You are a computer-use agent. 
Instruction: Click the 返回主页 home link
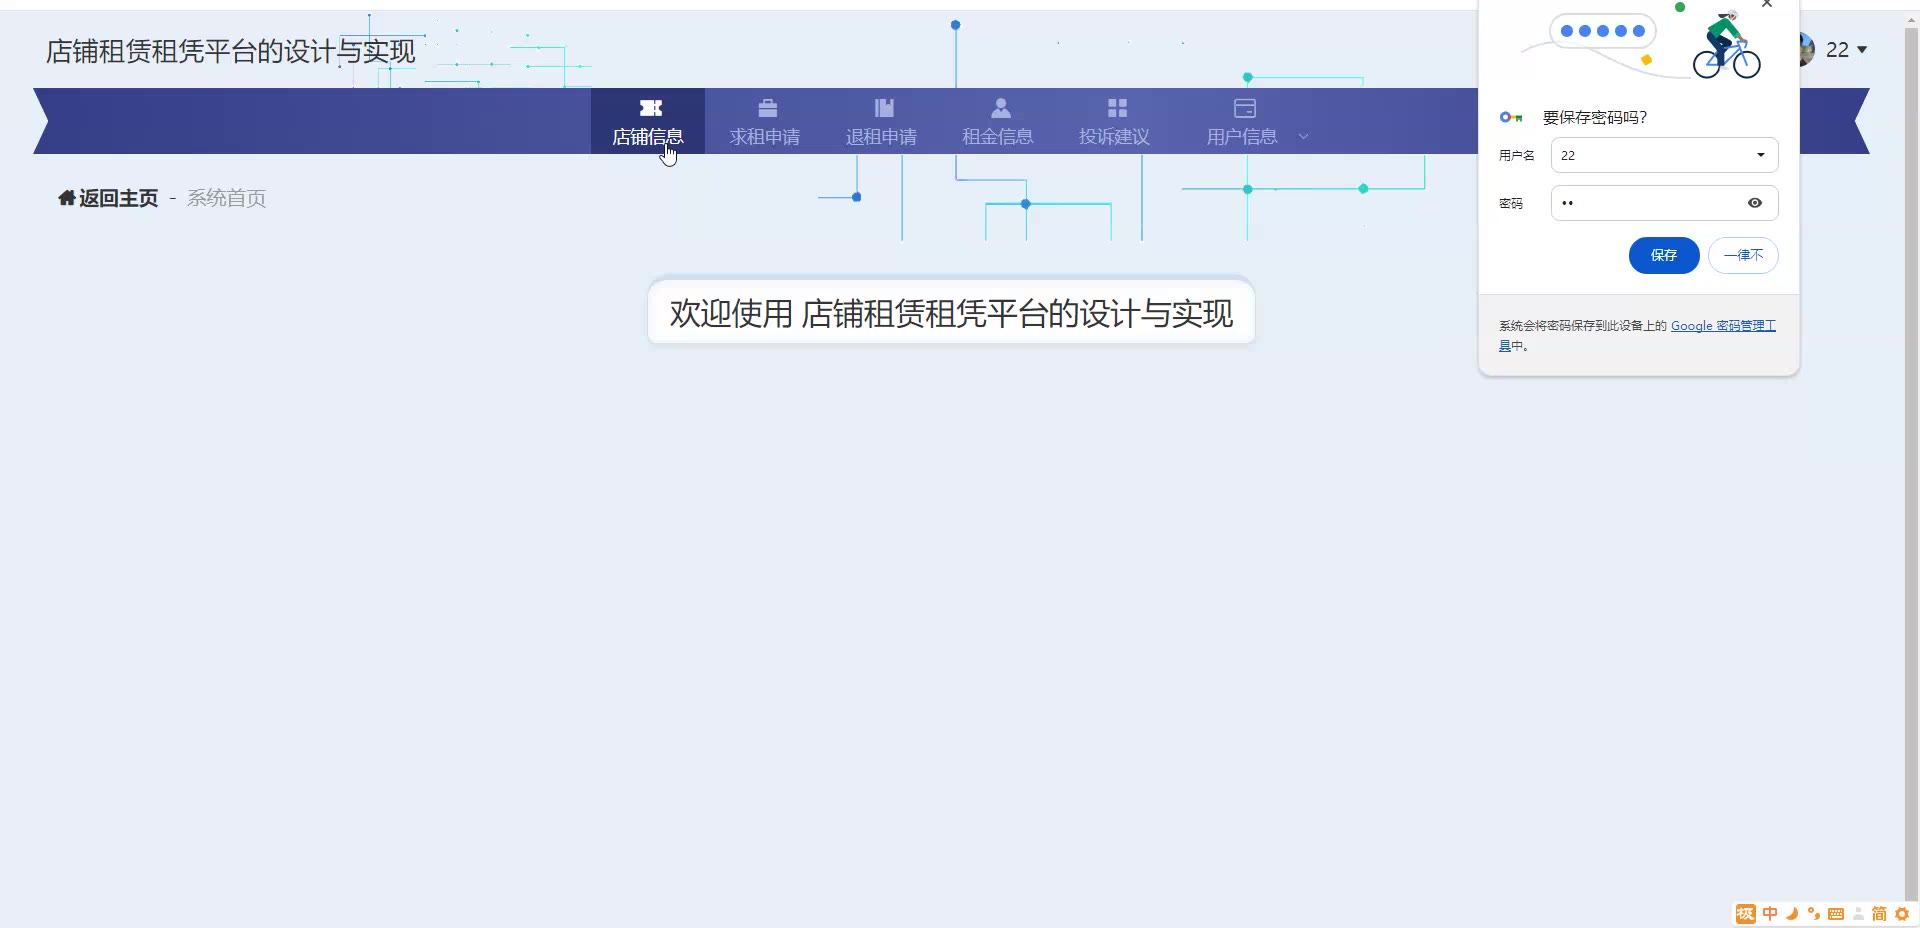108,198
